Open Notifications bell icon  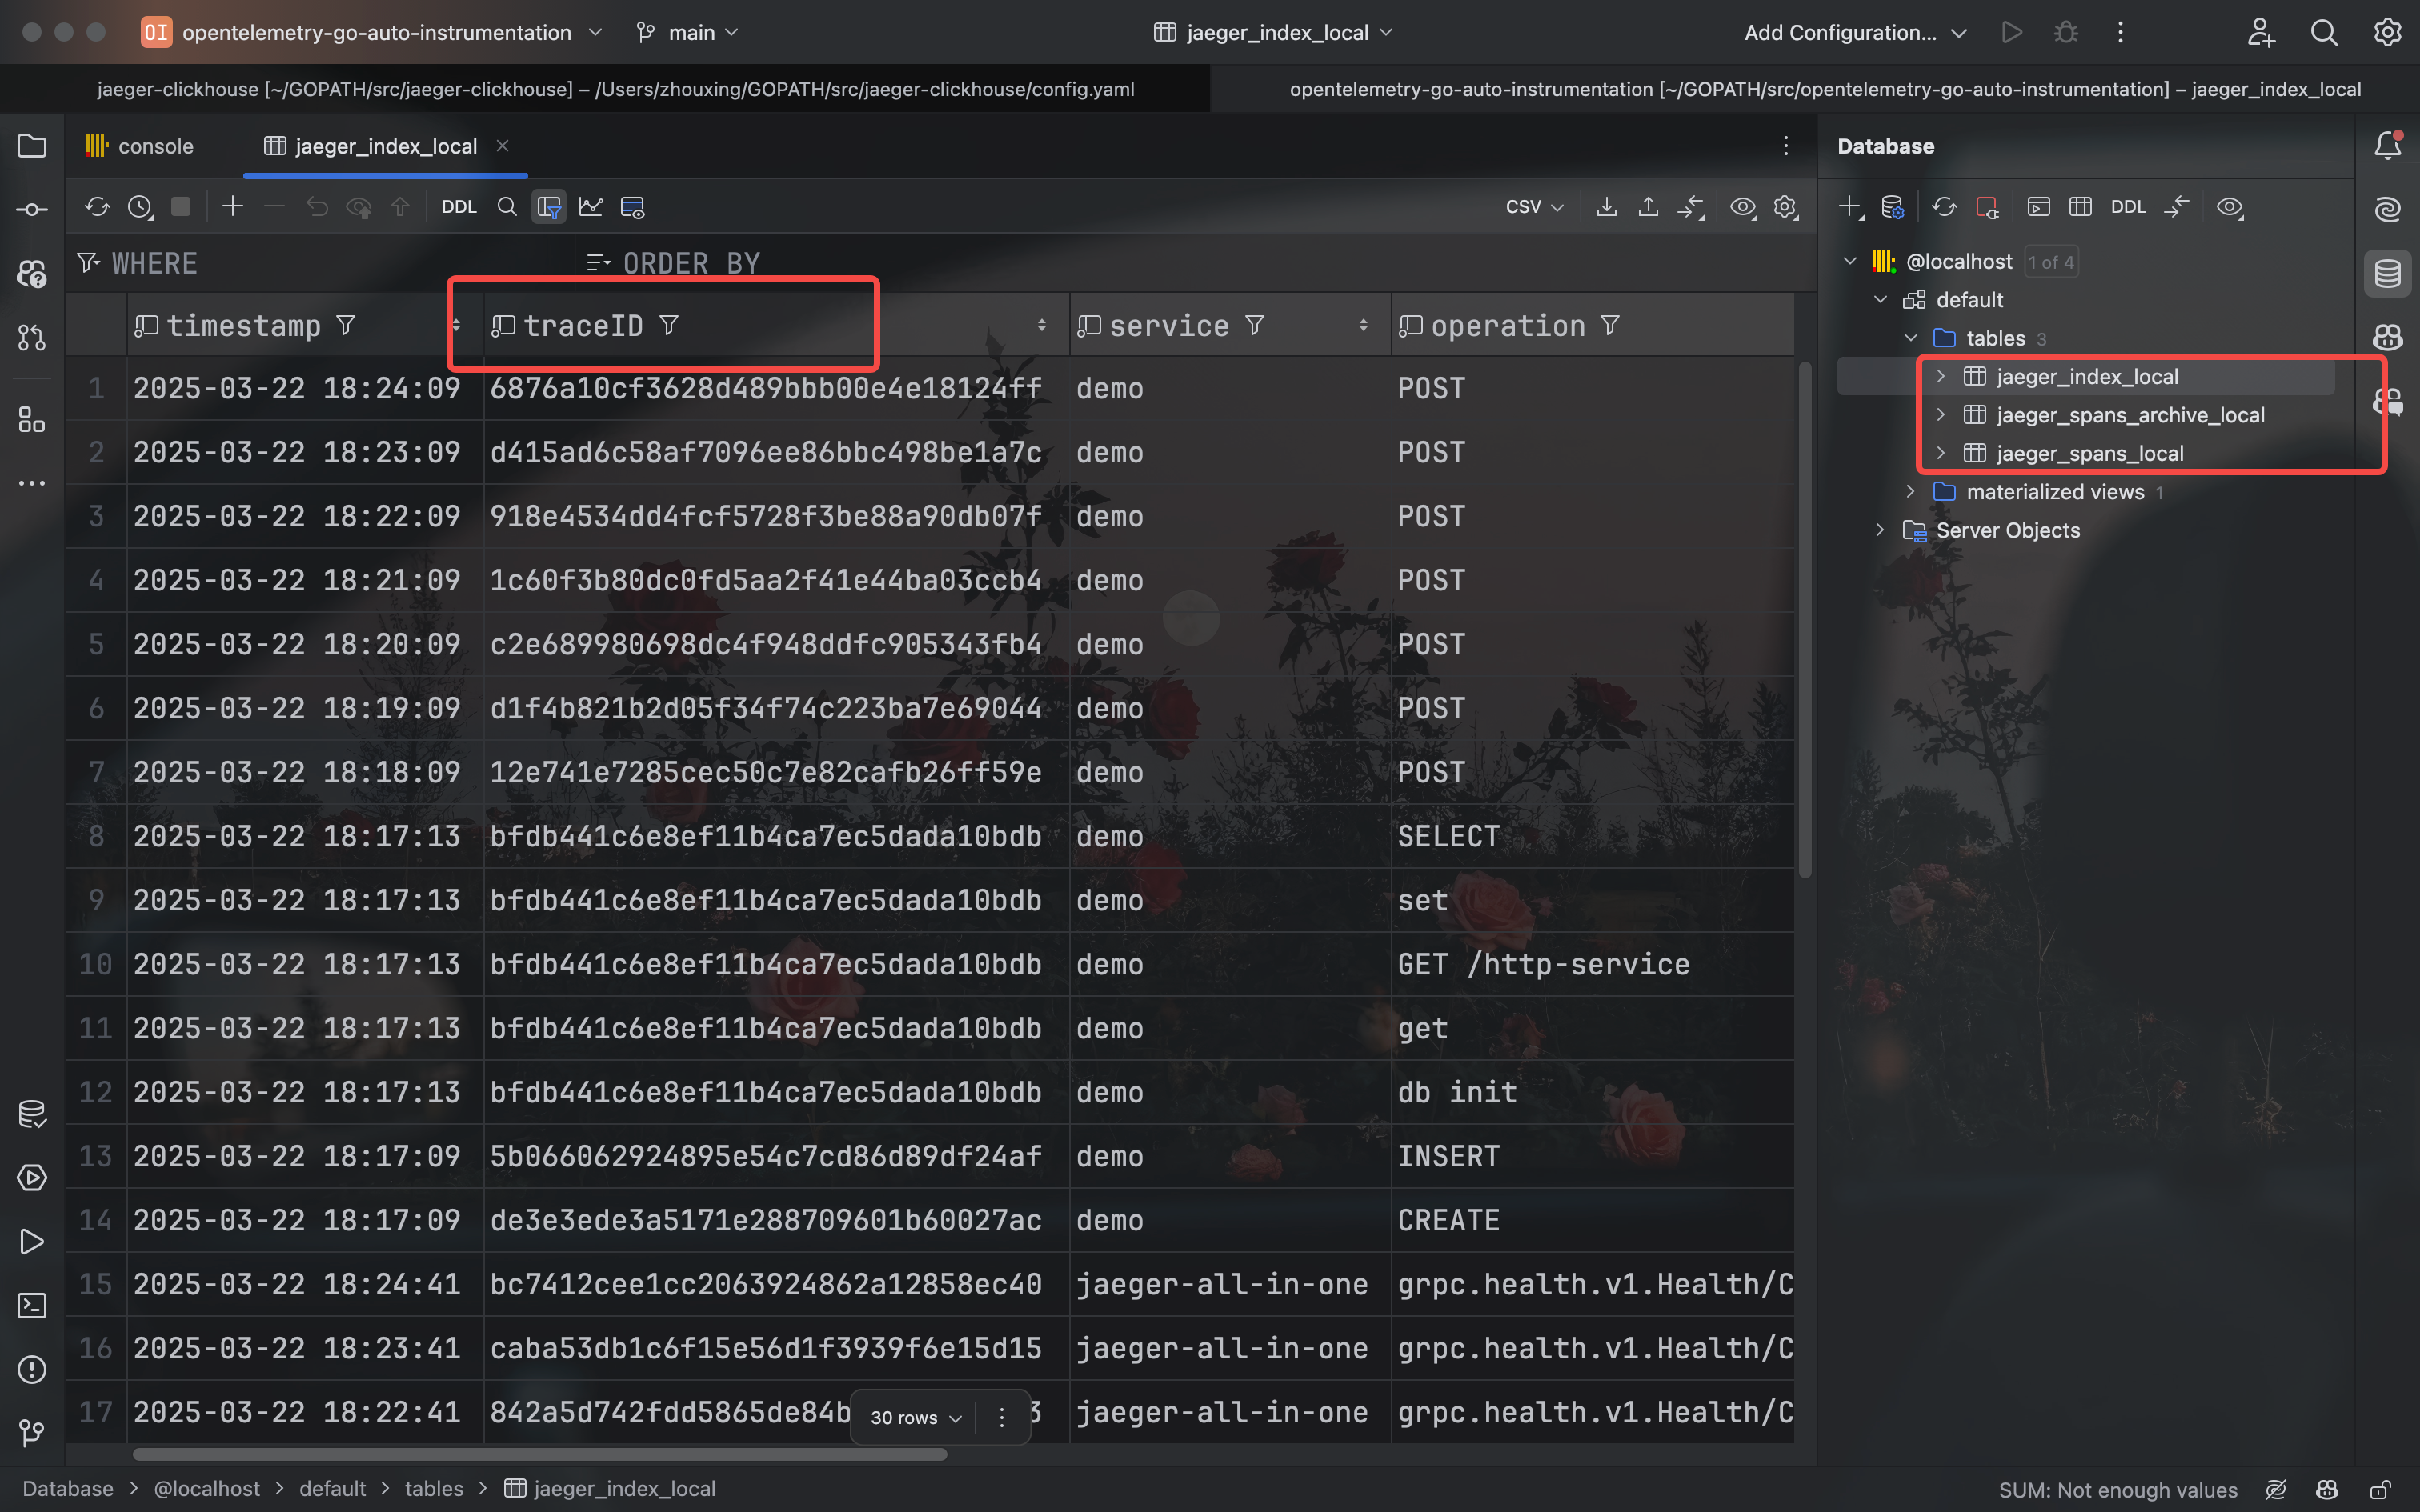click(2387, 146)
